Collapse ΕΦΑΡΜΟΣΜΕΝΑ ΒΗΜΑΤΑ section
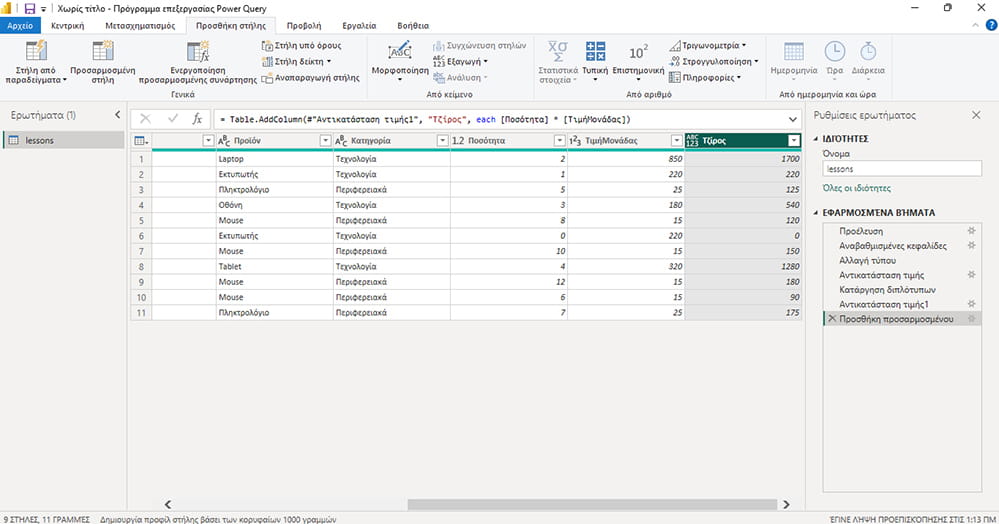The height and width of the screenshot is (524, 999). click(x=816, y=213)
